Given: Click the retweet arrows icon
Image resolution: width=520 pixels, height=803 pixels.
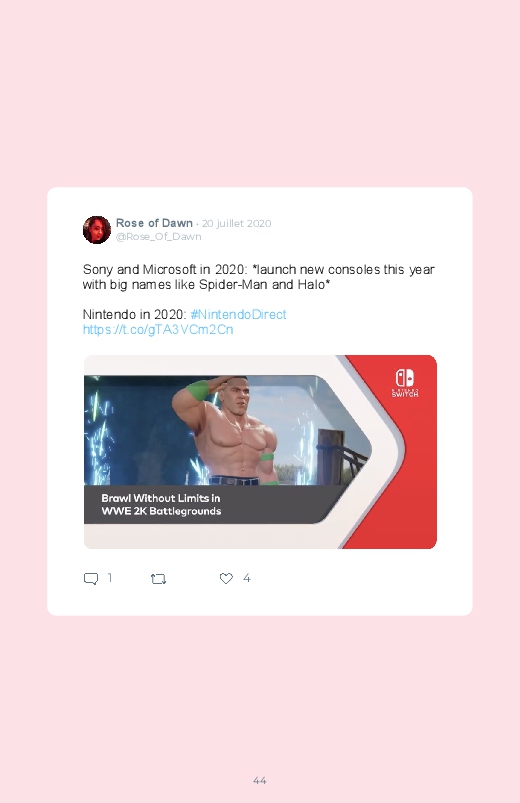Looking at the screenshot, I should tap(158, 579).
